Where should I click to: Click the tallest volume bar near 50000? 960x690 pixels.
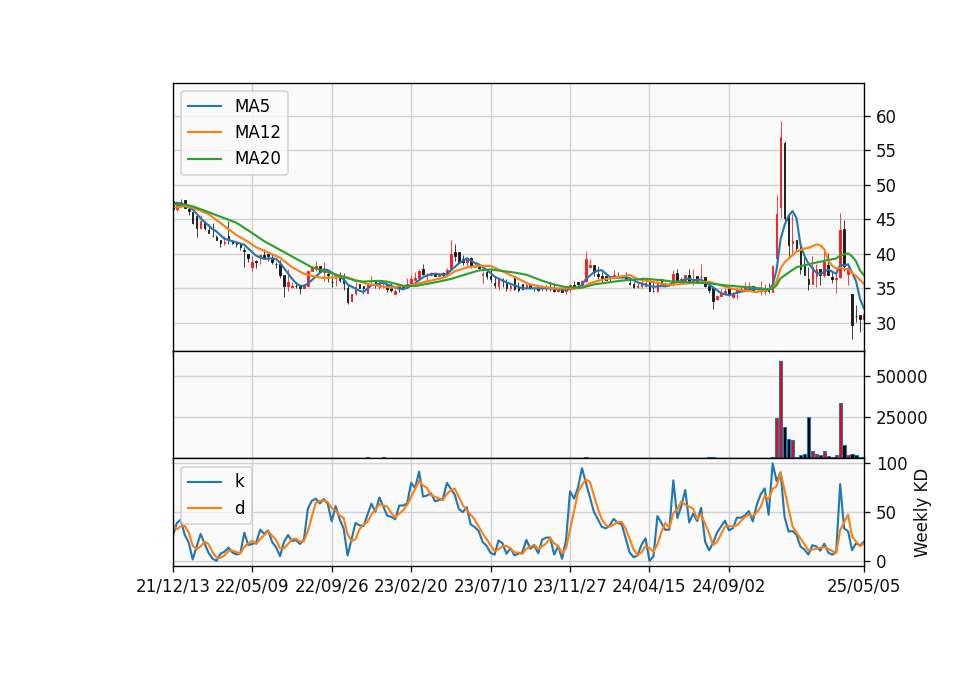click(781, 410)
